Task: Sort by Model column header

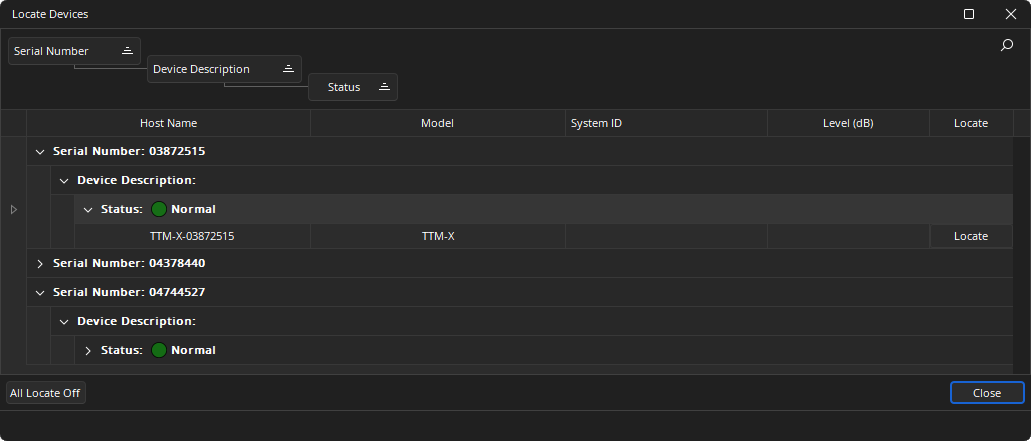Action: [x=437, y=124]
